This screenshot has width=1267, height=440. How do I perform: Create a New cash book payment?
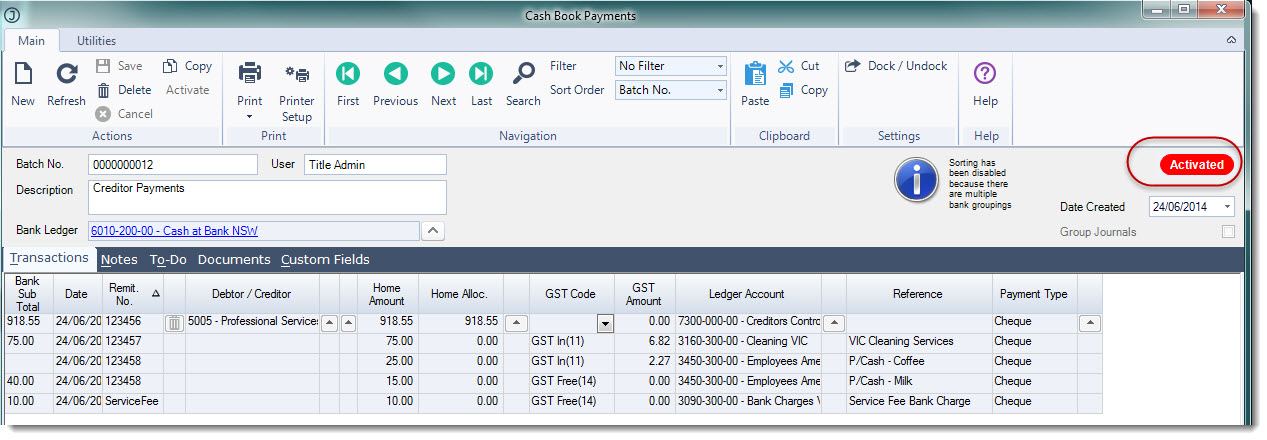22,83
